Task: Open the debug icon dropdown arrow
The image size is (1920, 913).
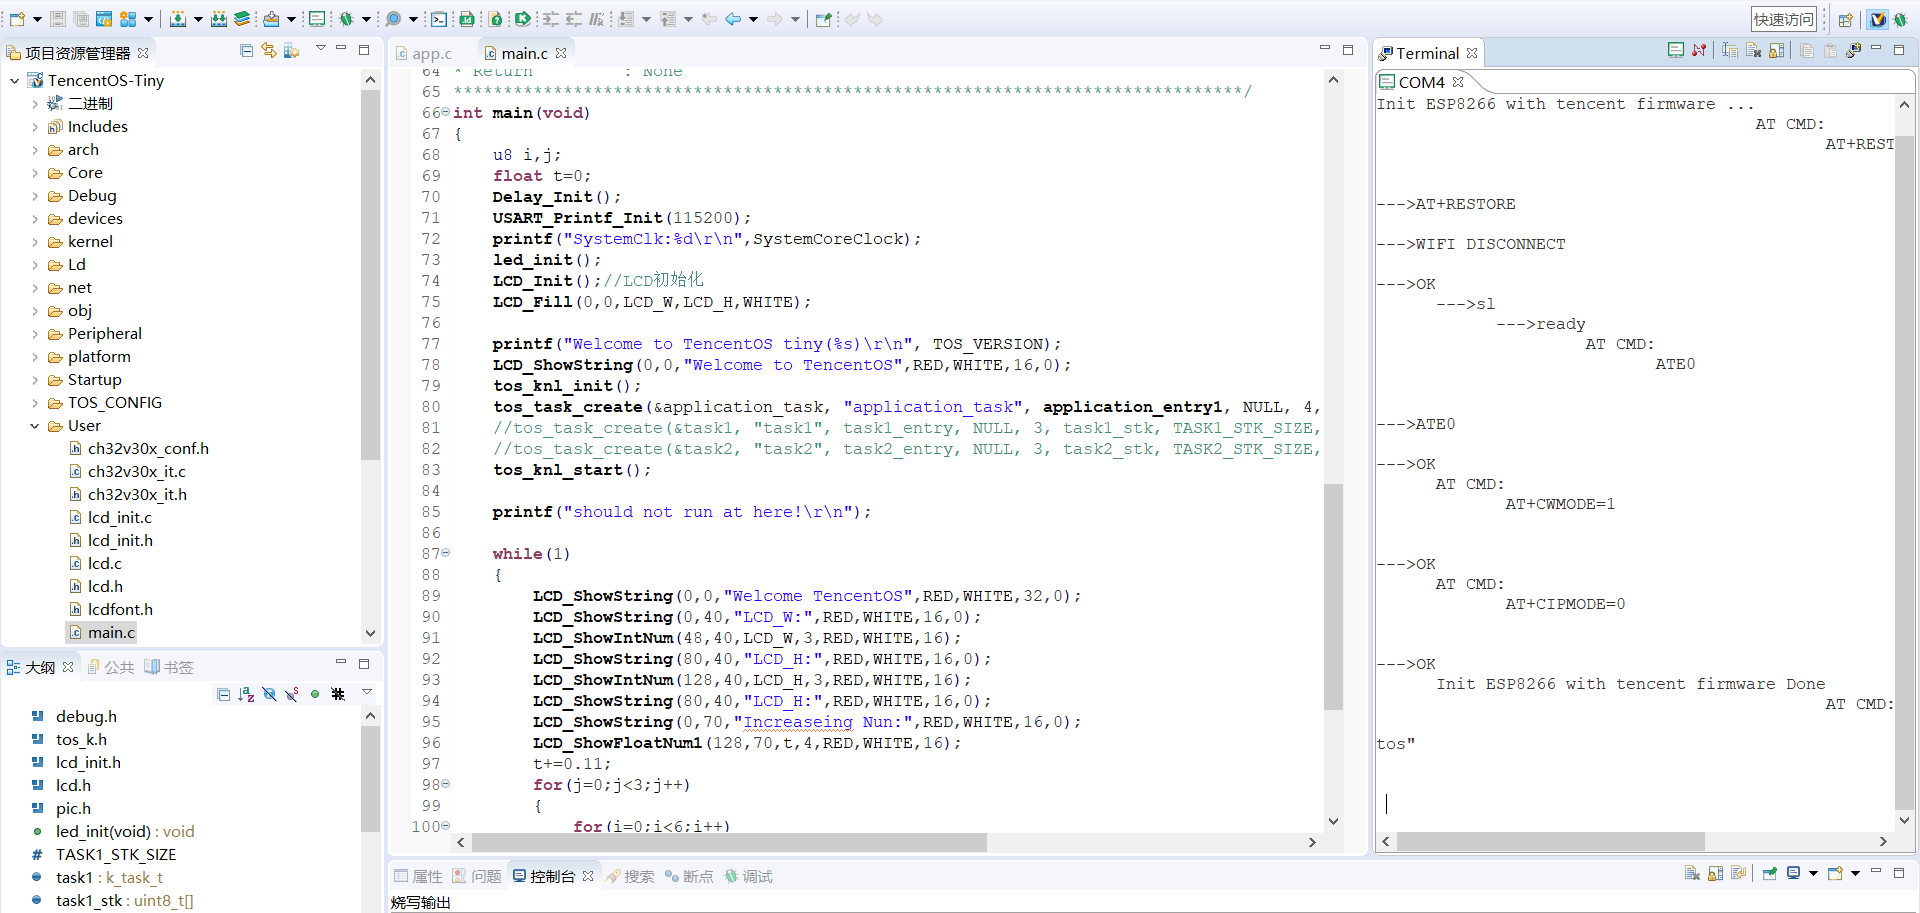Action: (x=366, y=19)
